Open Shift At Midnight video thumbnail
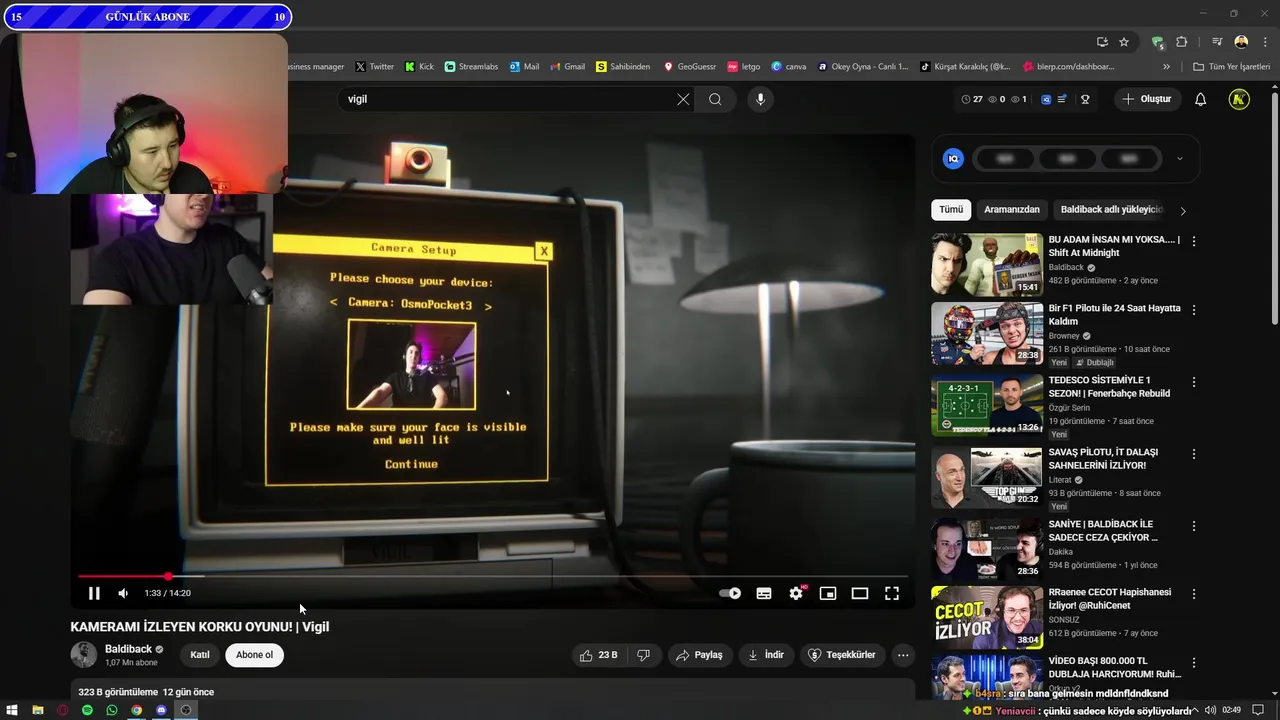The height and width of the screenshot is (720, 1280). click(987, 265)
